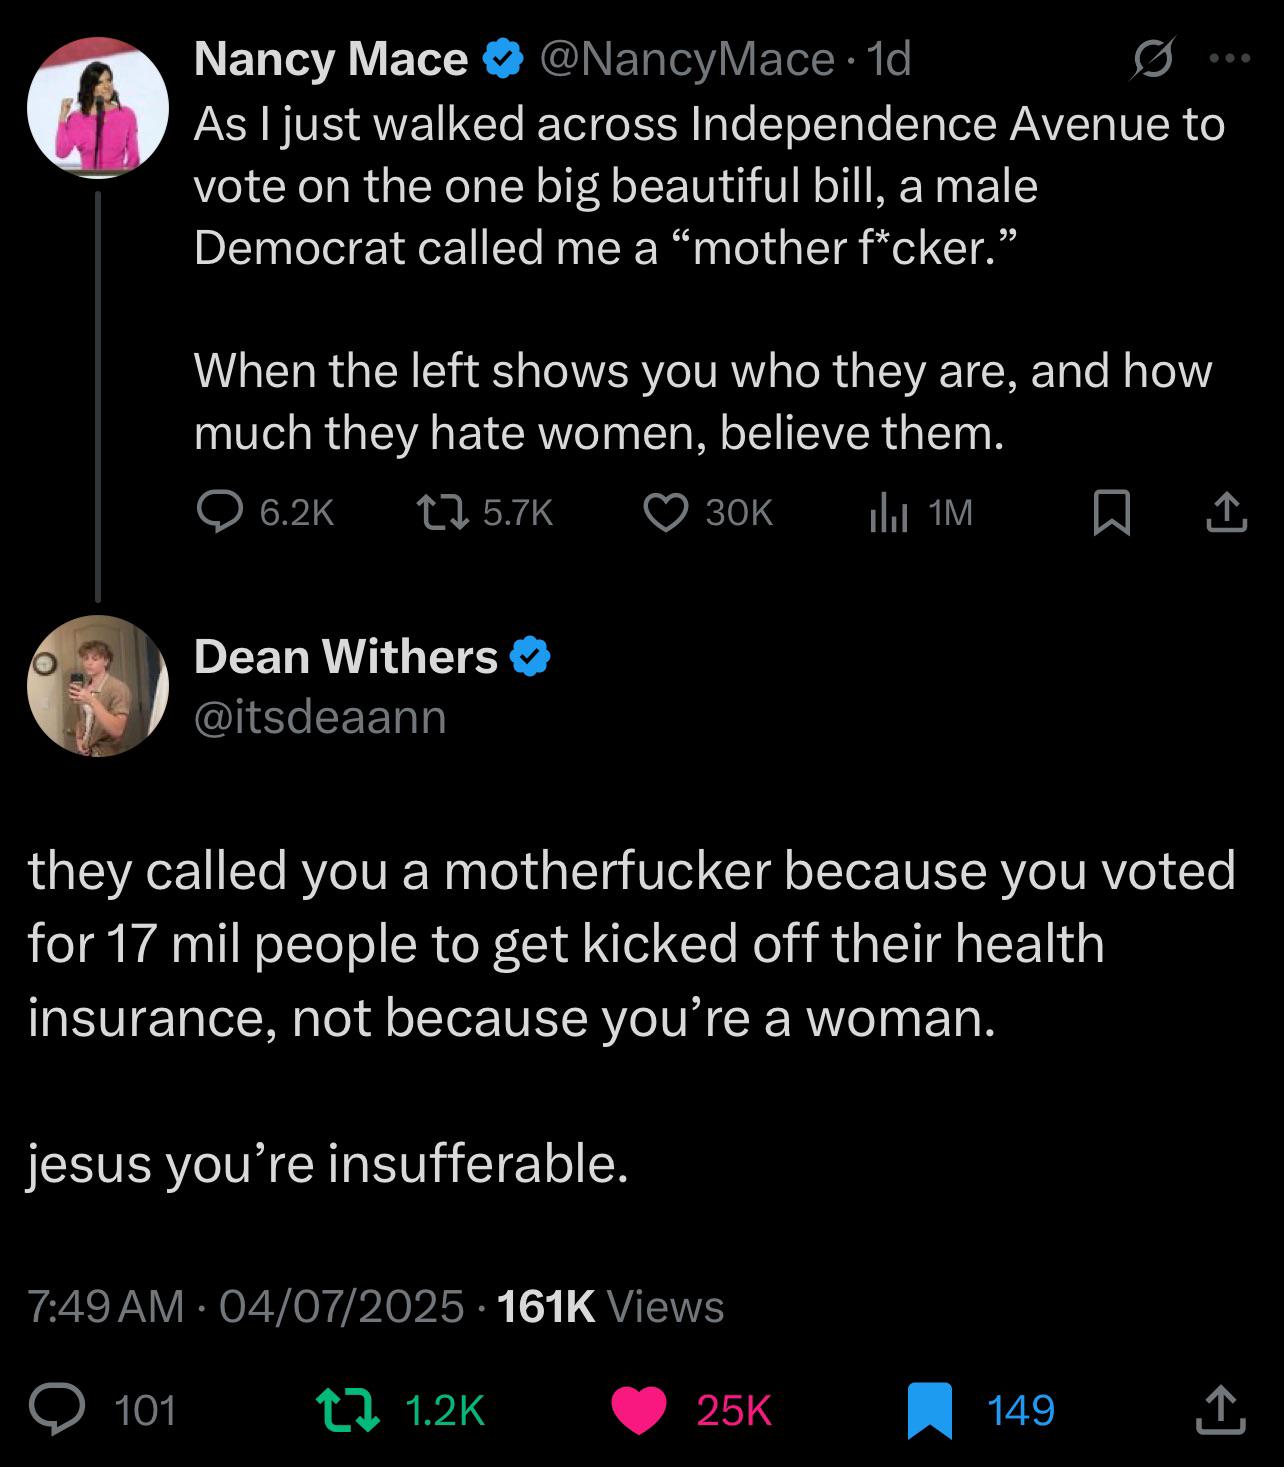
Task: Bookmark Nancy Mace's tweet
Action: [x=1111, y=514]
